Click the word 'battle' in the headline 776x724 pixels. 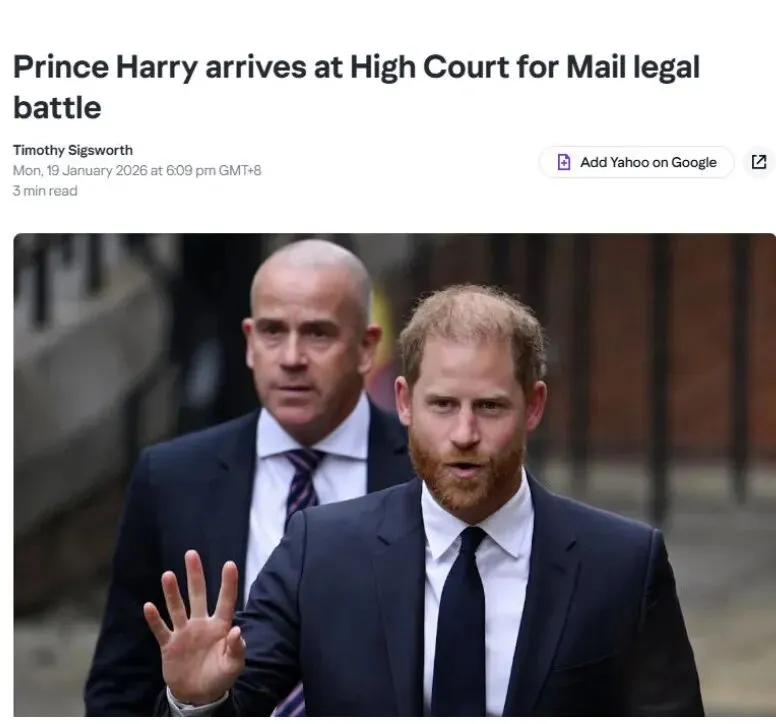coord(57,108)
